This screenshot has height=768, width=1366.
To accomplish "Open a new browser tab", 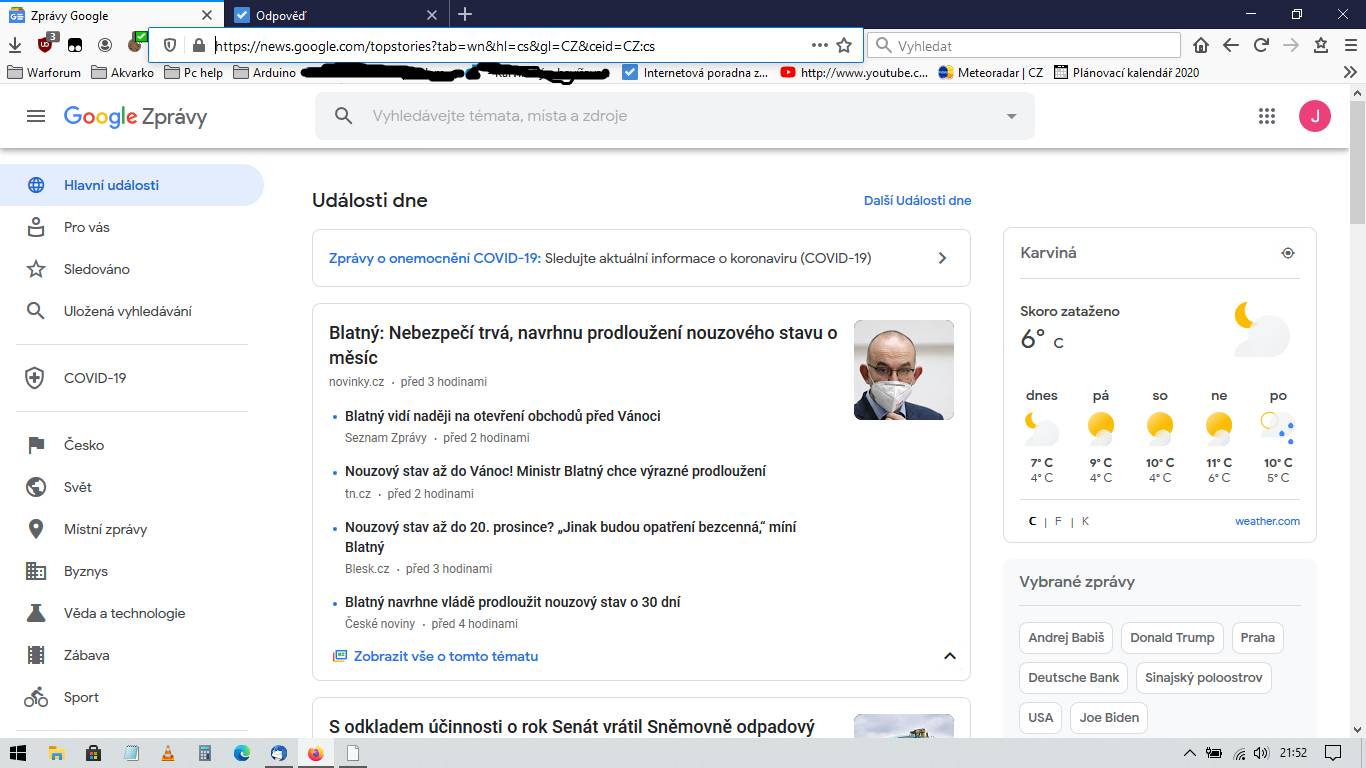I will pos(465,14).
